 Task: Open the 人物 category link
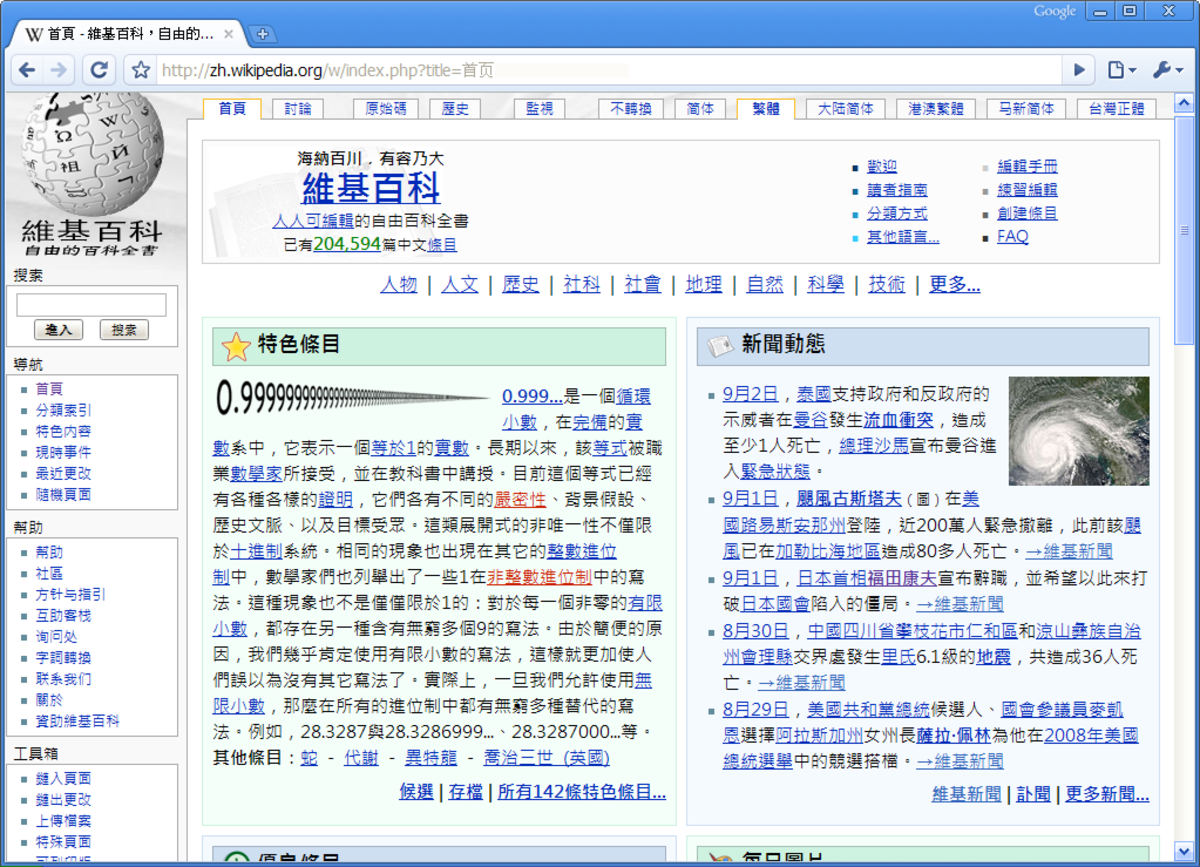pyautogui.click(x=398, y=285)
